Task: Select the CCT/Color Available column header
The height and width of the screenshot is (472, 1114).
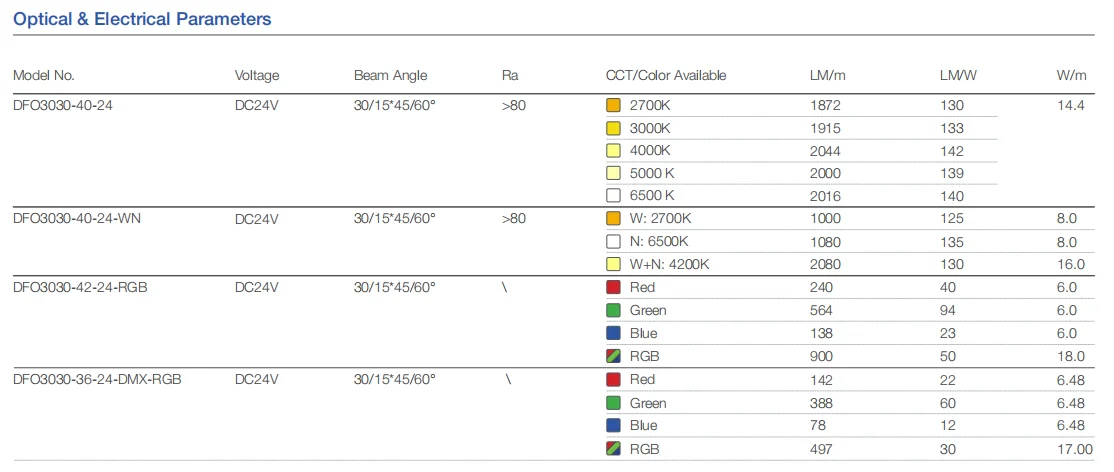Action: (666, 76)
